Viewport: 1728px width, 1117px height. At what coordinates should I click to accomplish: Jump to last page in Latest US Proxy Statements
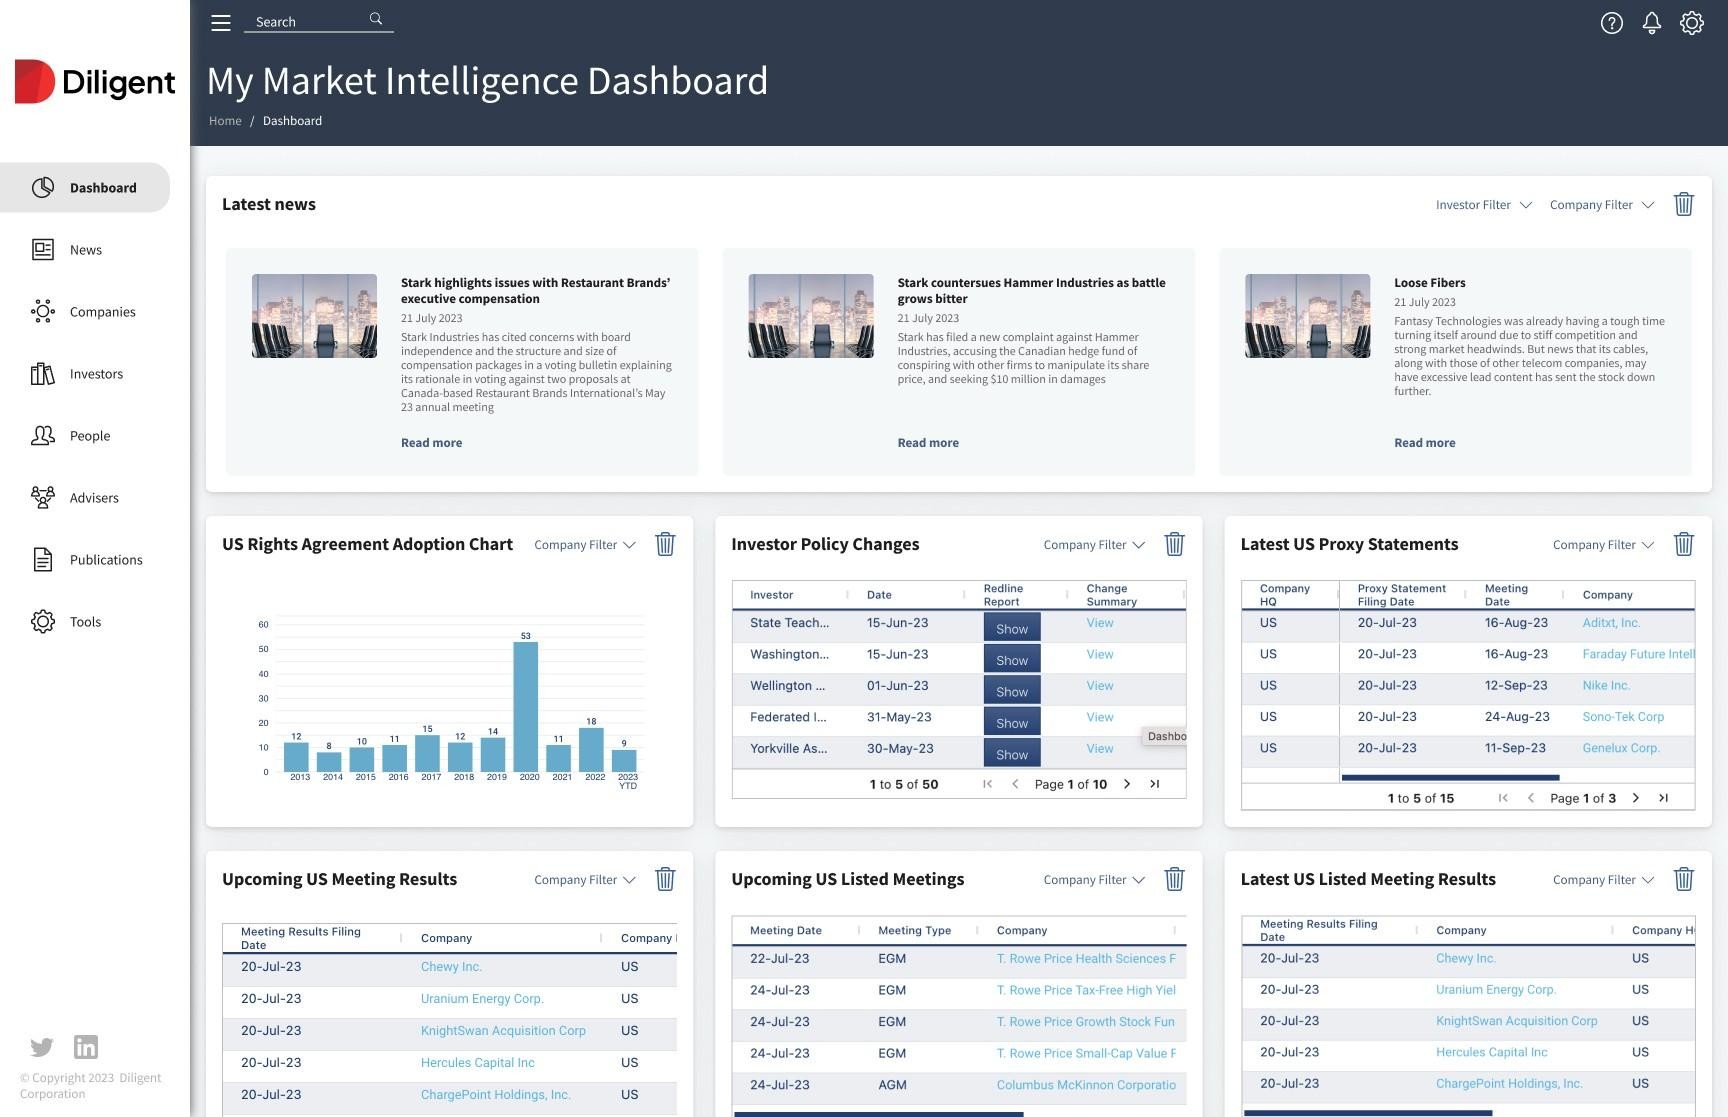point(1664,798)
